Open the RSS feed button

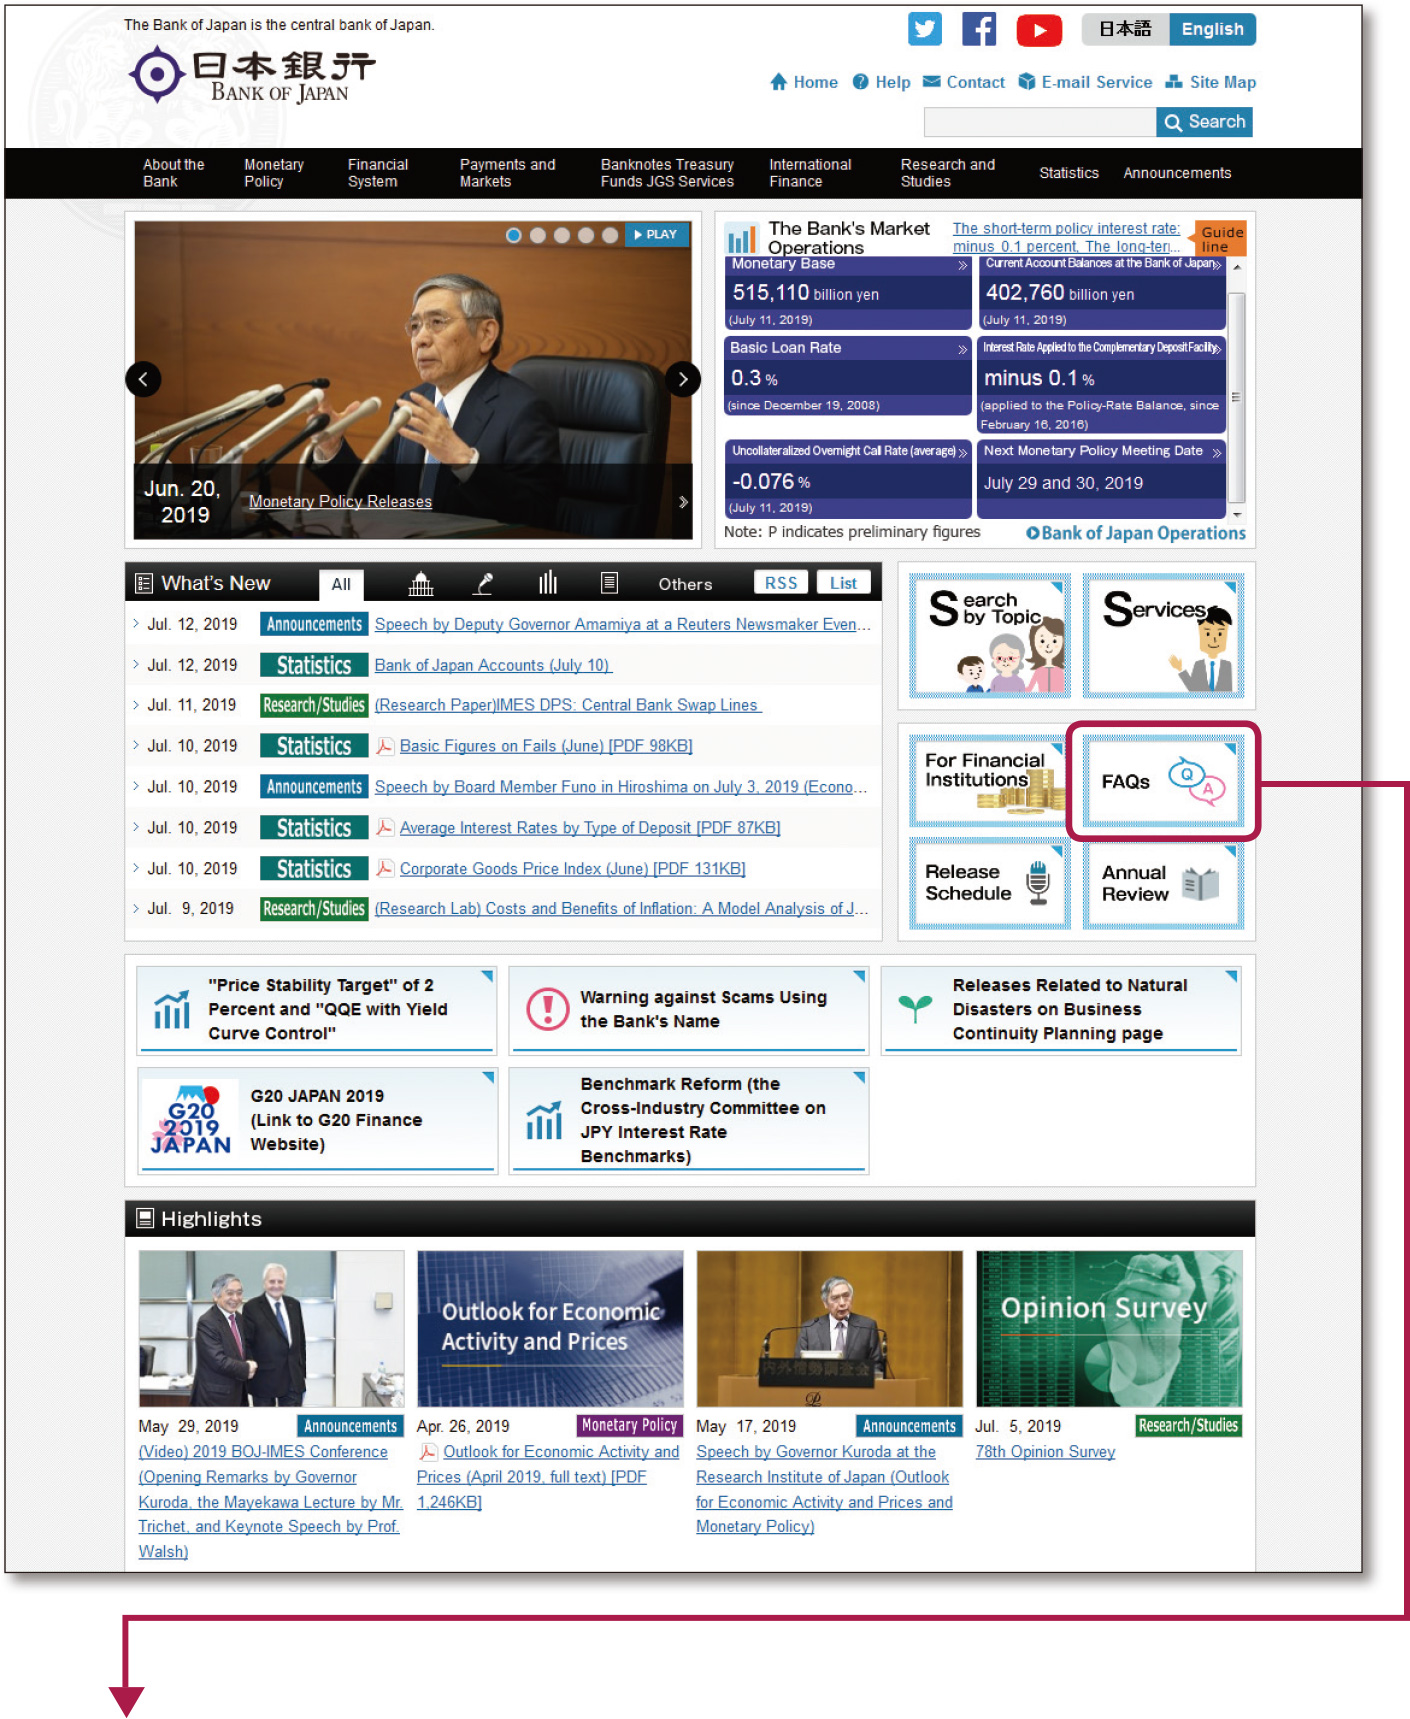click(x=781, y=583)
